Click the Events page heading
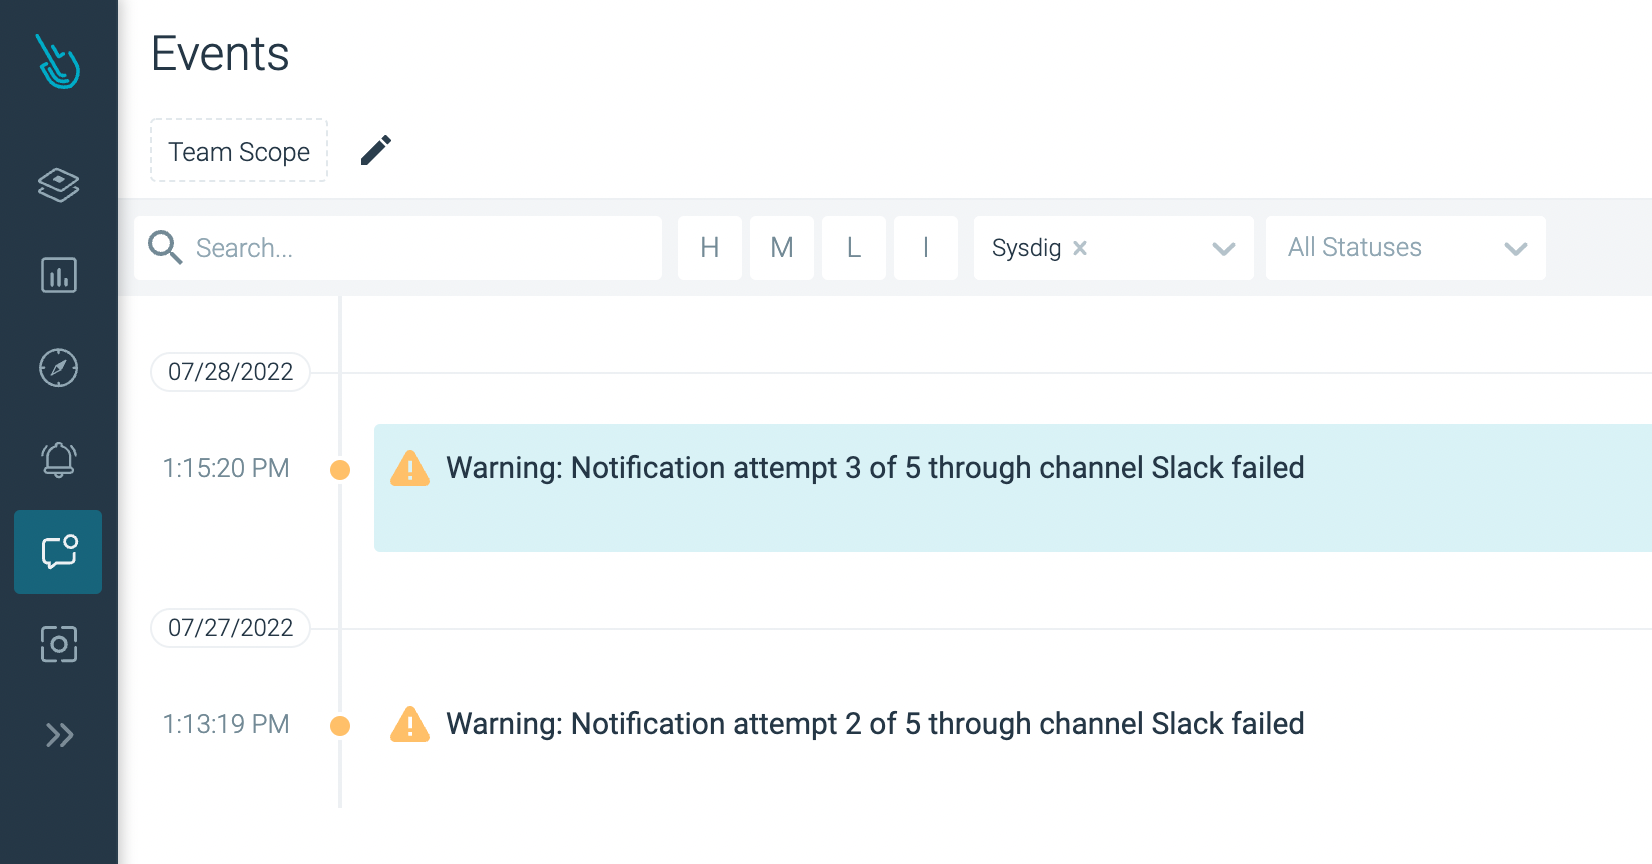1652x864 pixels. coord(220,53)
